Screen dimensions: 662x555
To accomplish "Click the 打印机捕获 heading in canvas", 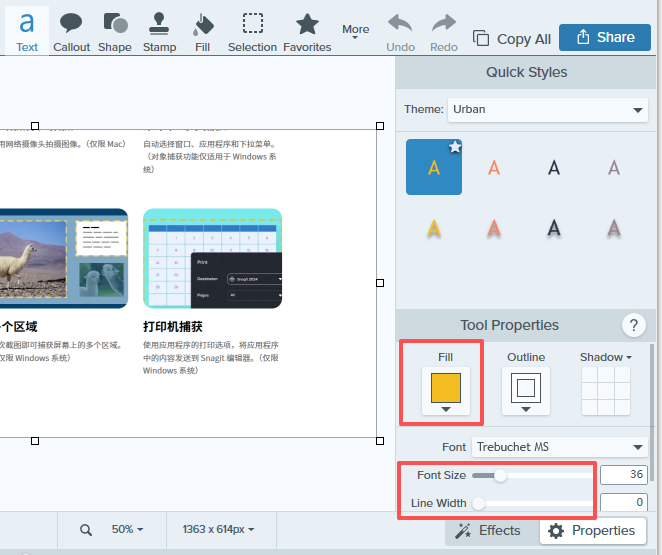I will point(173,327).
